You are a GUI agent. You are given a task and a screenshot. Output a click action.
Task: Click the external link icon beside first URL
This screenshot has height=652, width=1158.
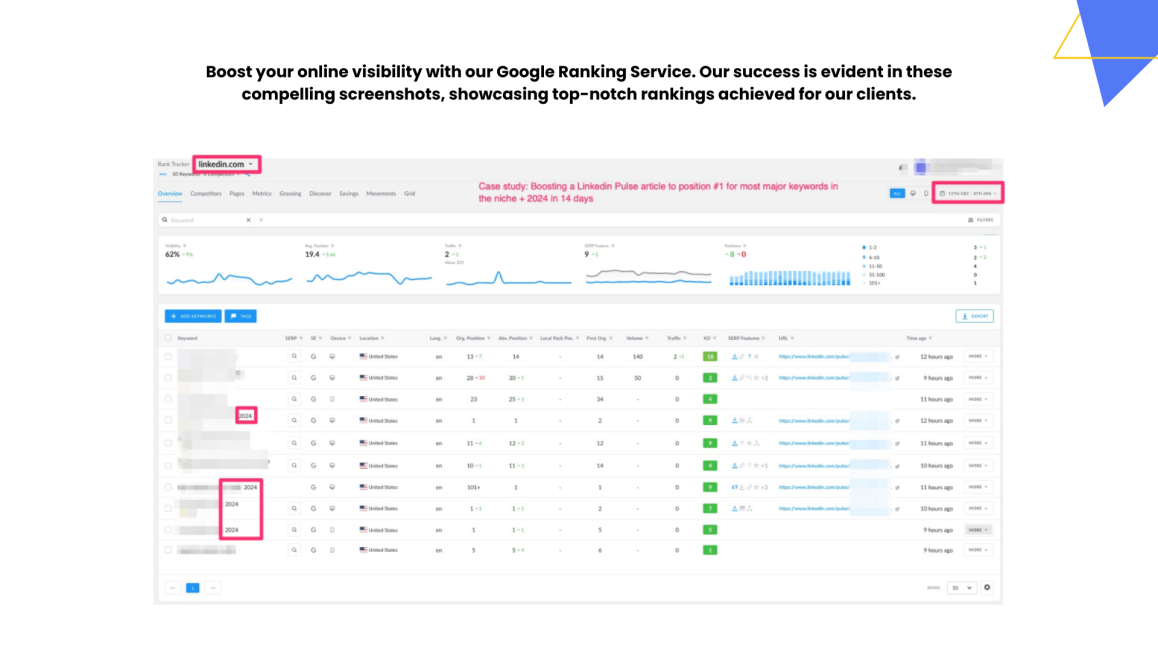[x=897, y=357]
